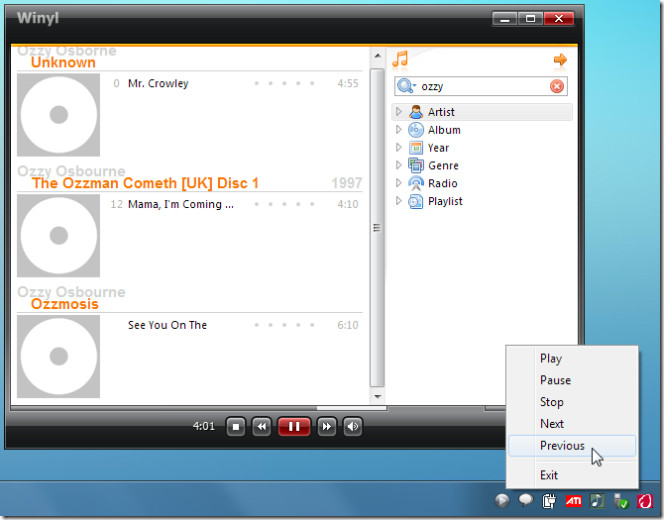Screen dimensions: 664x520
Task: Open the Unknown album title
Action: pos(63,63)
